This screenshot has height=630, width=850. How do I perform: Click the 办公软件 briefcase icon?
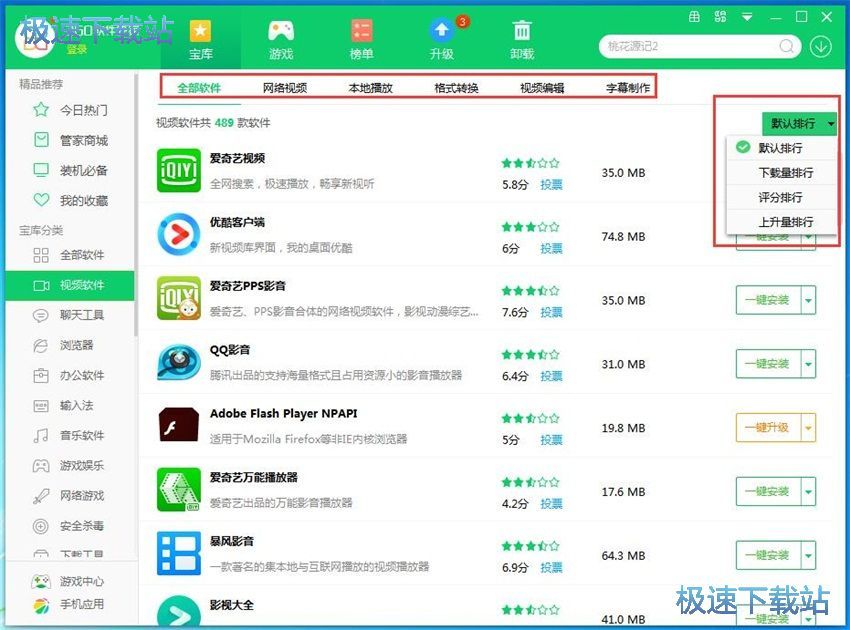[41, 375]
